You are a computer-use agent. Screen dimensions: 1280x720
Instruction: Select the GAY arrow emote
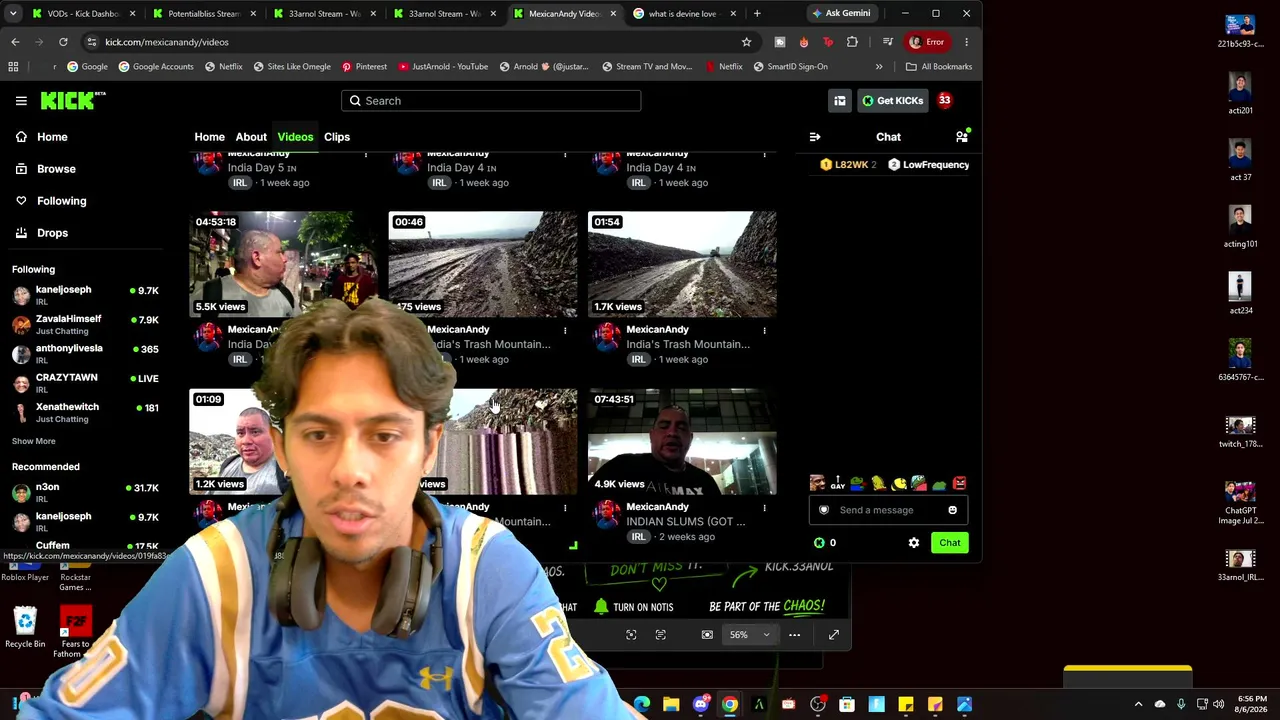(837, 484)
